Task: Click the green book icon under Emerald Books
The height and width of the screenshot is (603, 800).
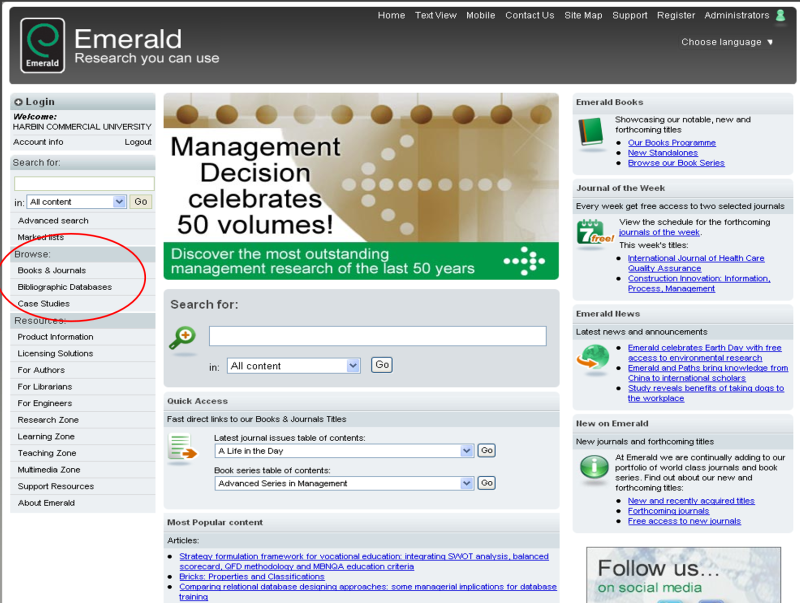Action: click(x=591, y=133)
